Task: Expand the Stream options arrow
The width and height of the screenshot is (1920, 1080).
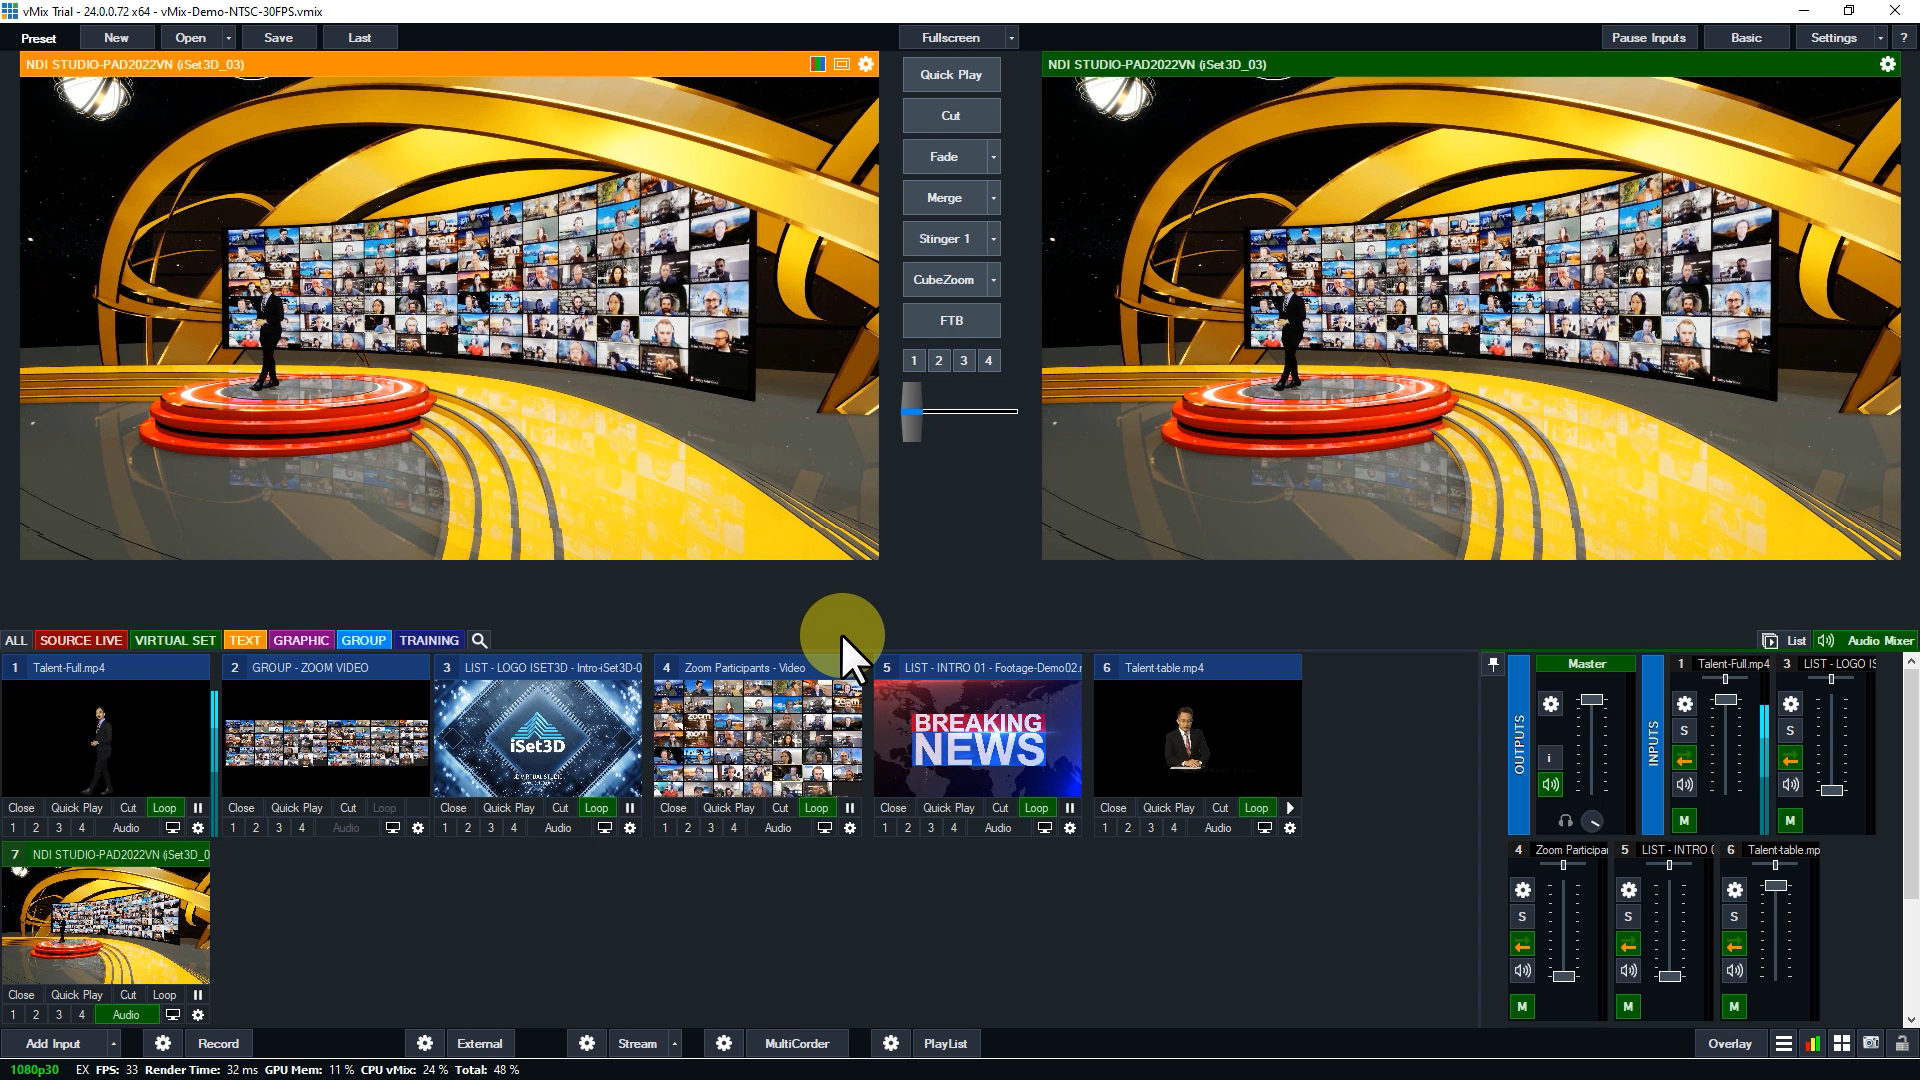Action: (675, 1043)
